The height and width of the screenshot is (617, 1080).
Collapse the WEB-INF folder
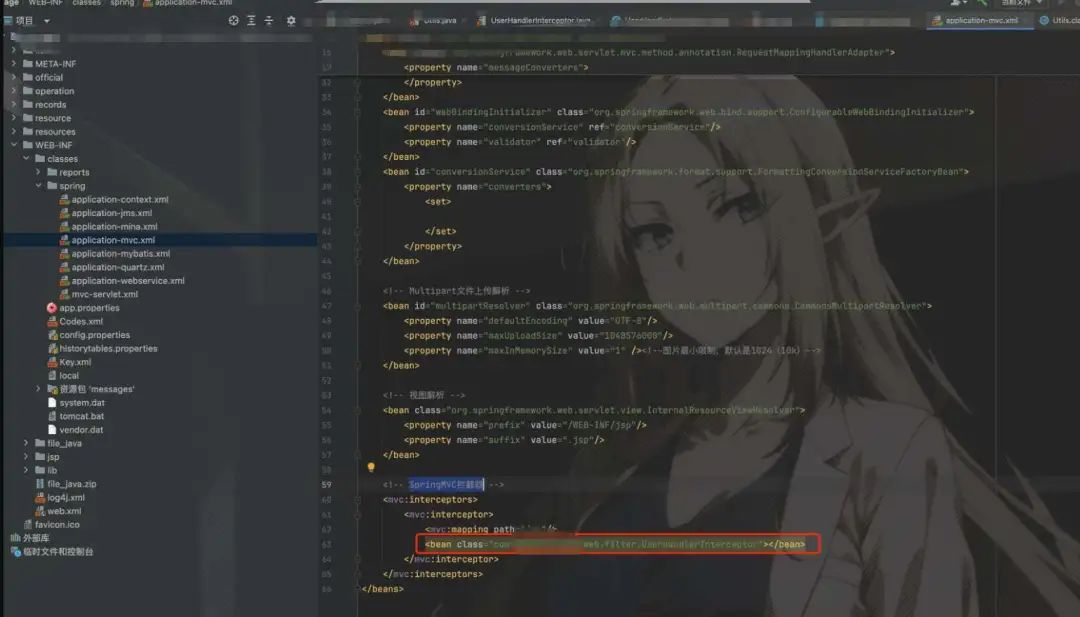(x=14, y=145)
